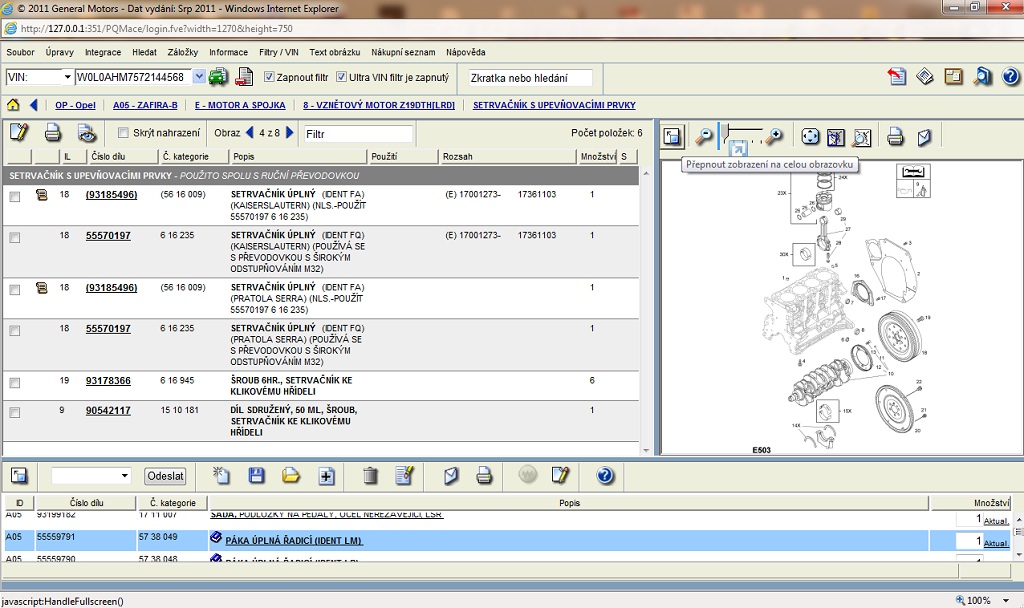Image resolution: width=1024 pixels, height=608 pixels.
Task: Save the shopping list with floppy disk icon
Action: 256,476
